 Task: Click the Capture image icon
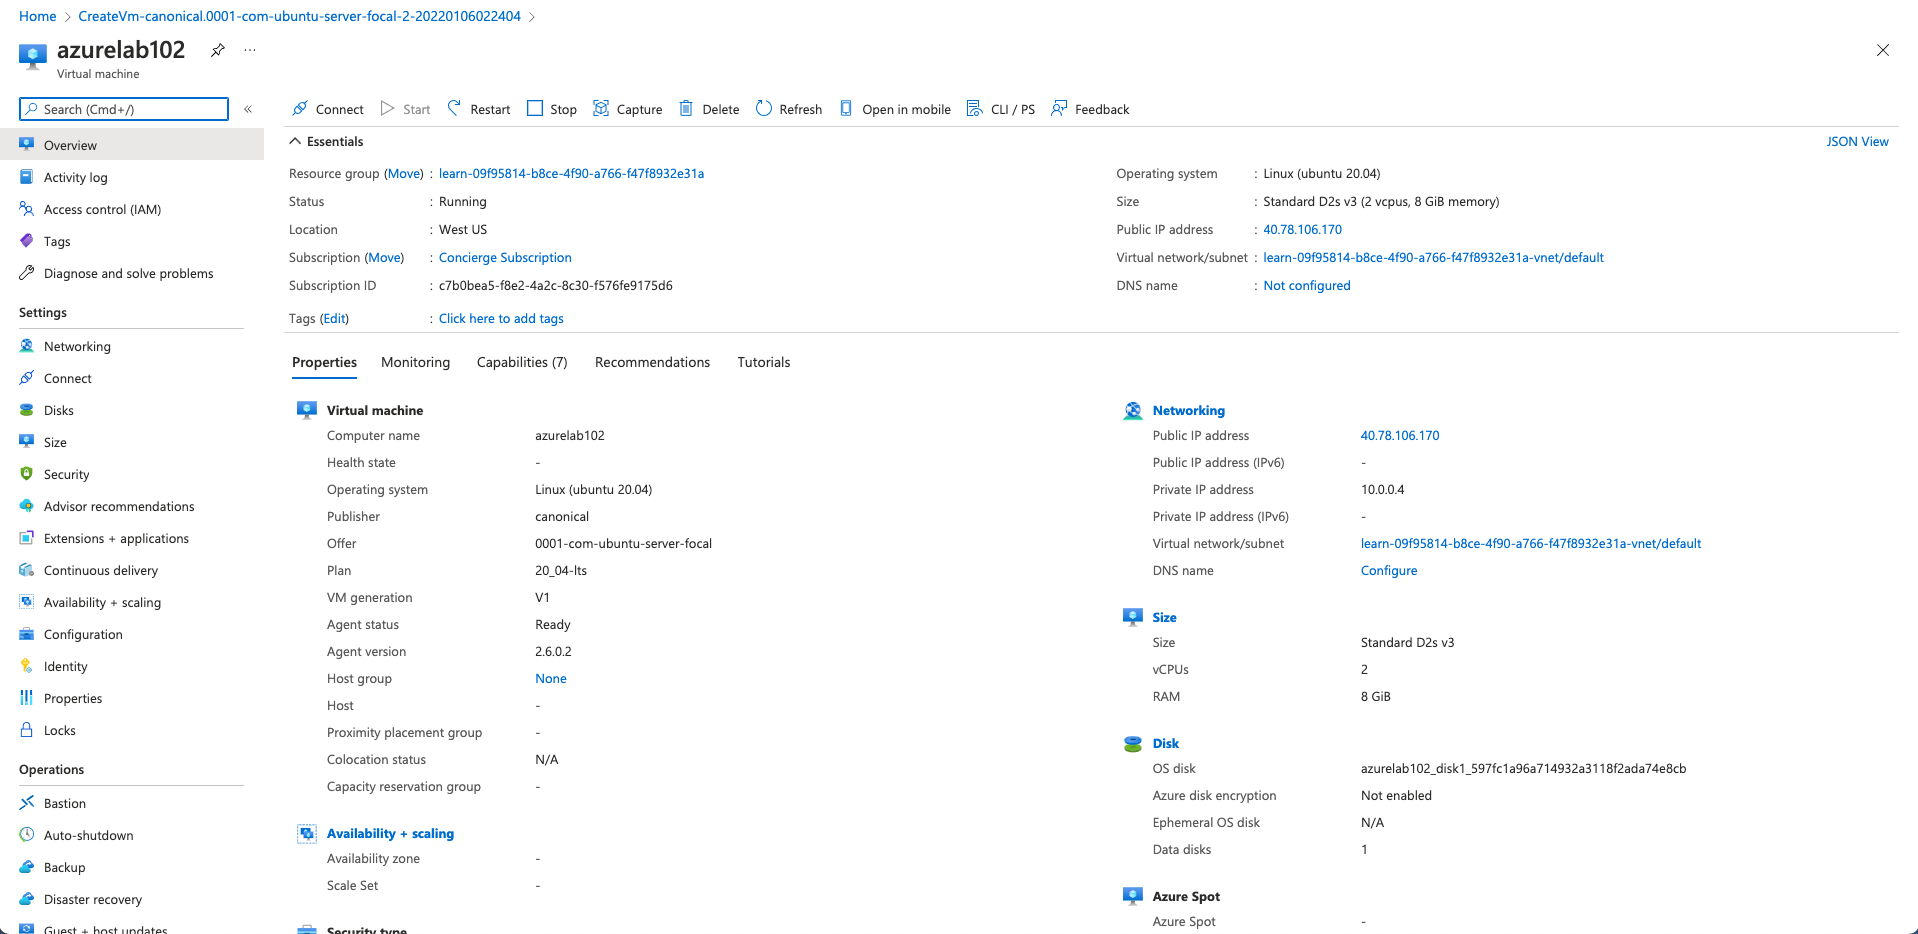pyautogui.click(x=601, y=108)
